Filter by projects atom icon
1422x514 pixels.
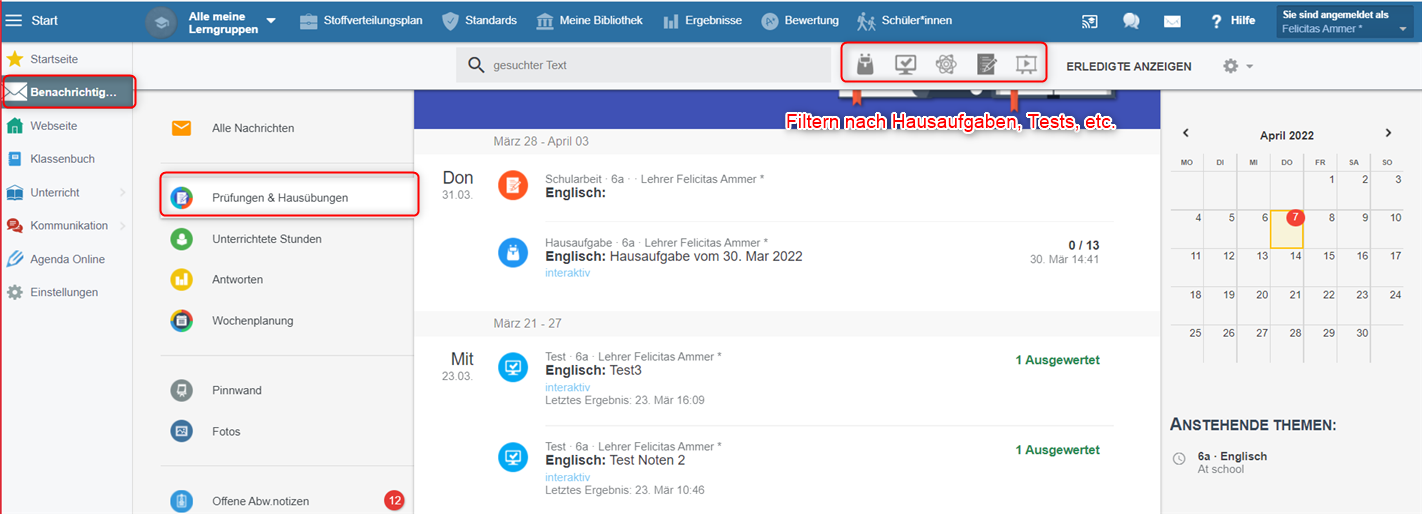coord(945,65)
